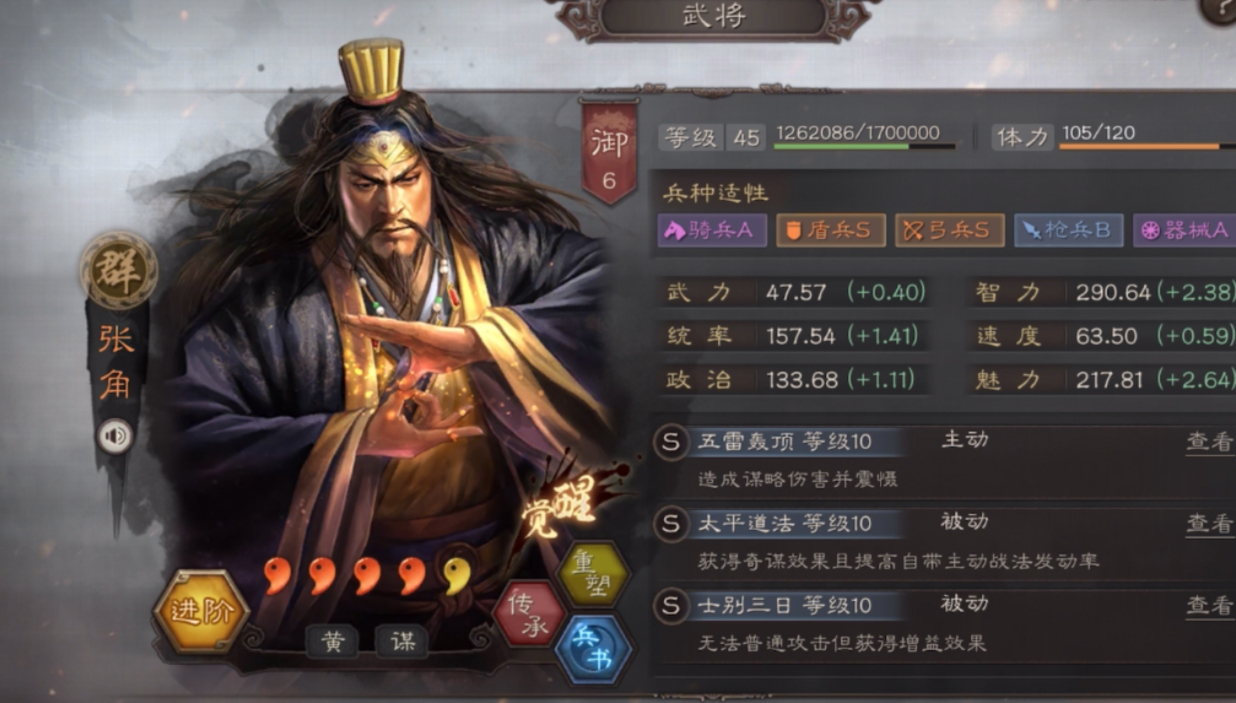Select the red 传承 hexagon icon
Viewport: 1236px width, 703px height.
[x=529, y=613]
